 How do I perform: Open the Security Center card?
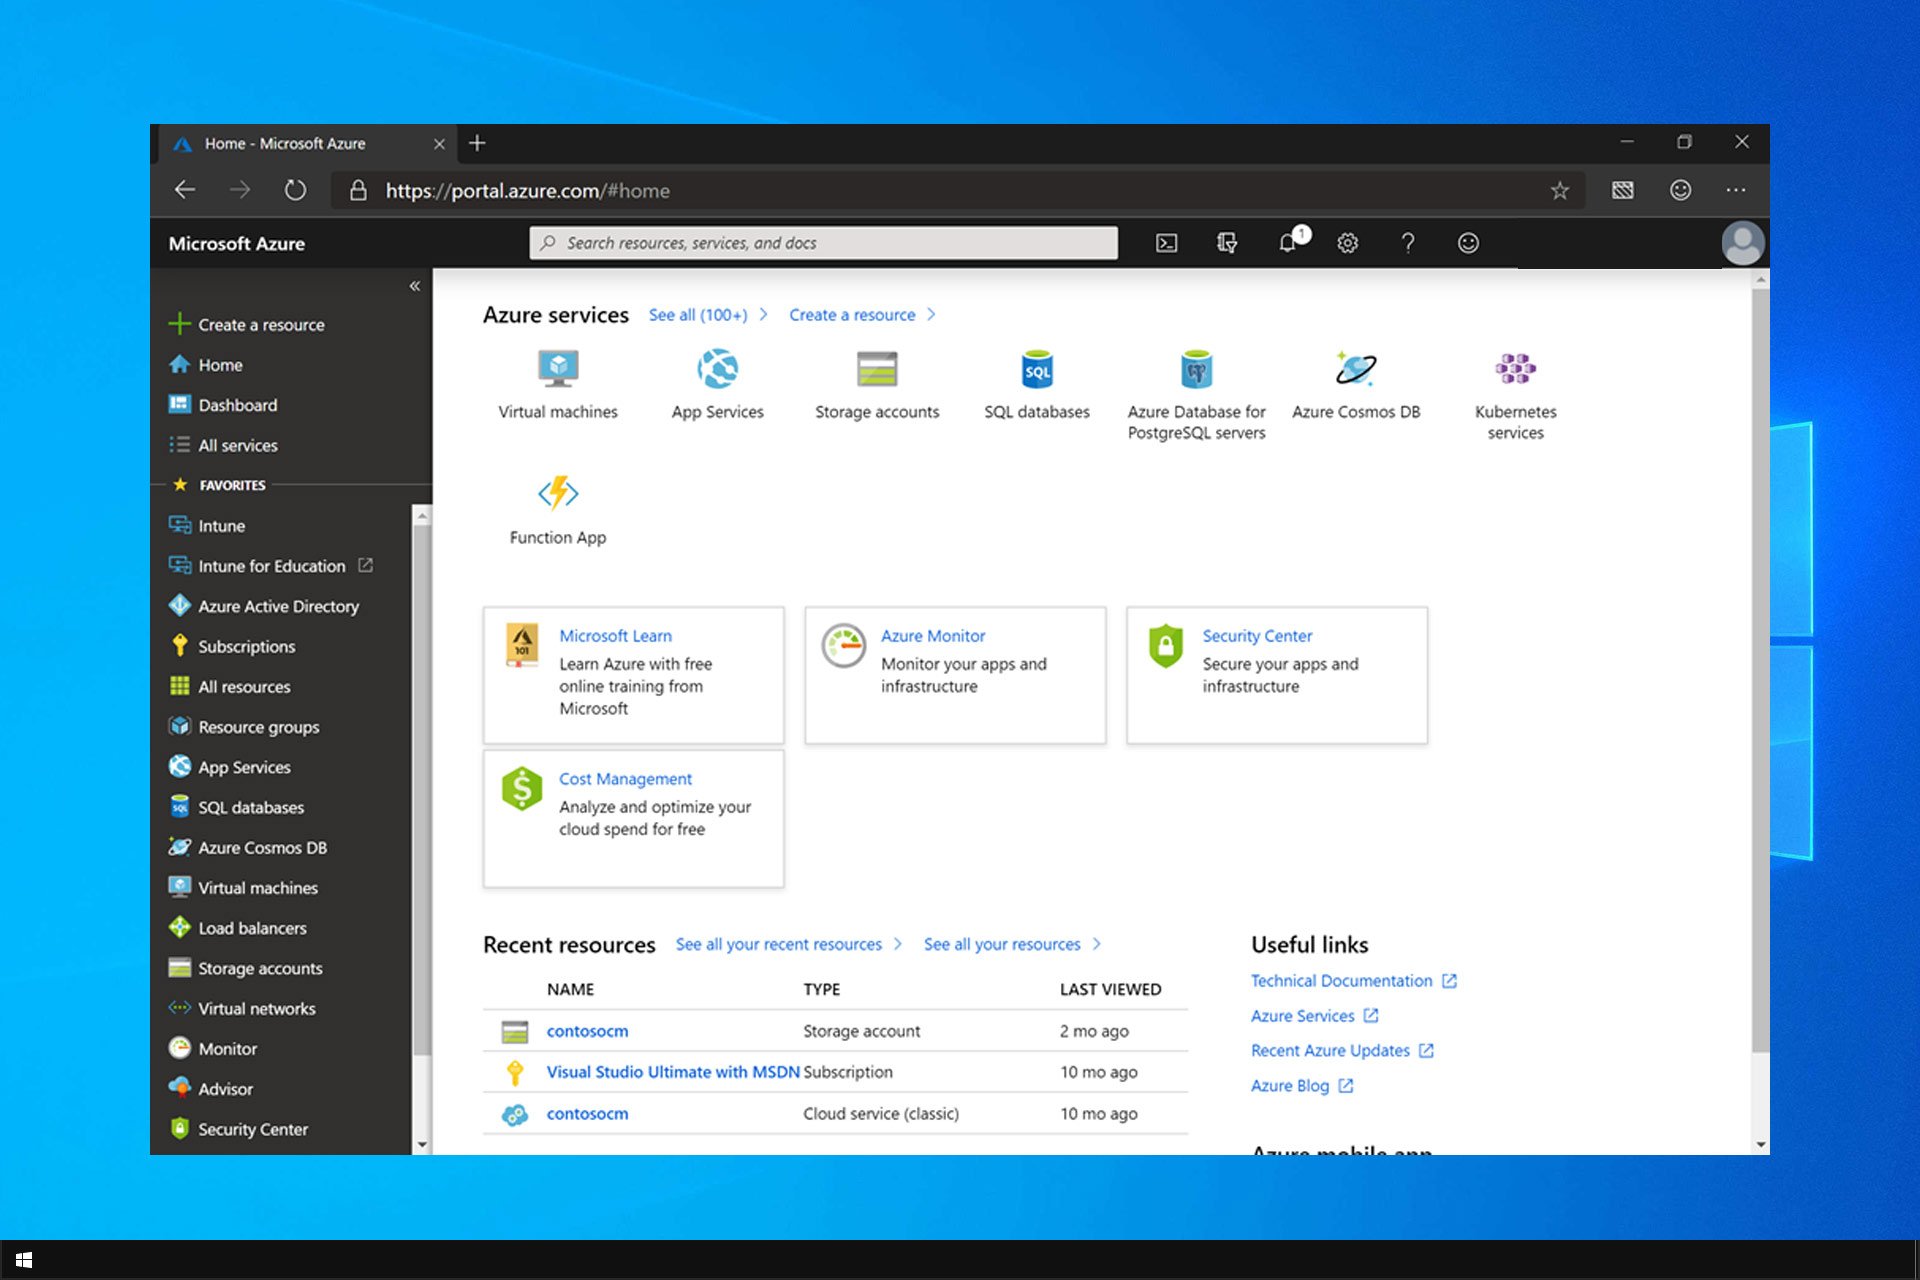tap(1277, 675)
